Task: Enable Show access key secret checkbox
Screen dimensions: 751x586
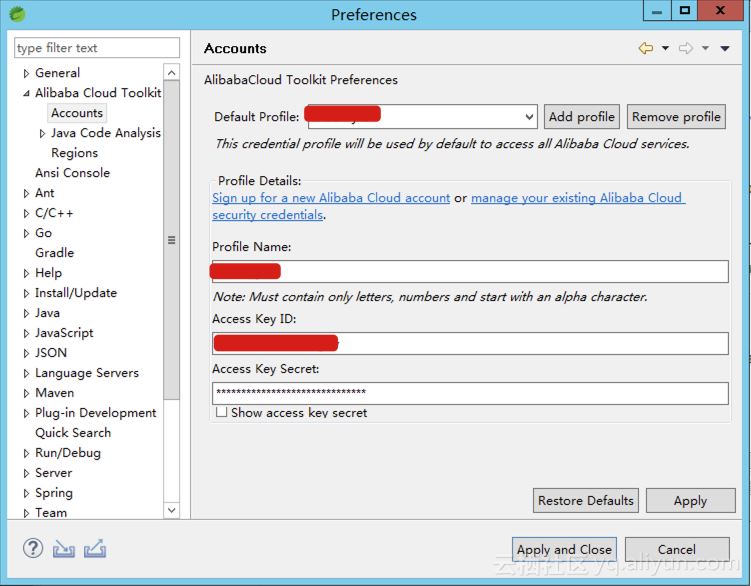Action: [222, 412]
